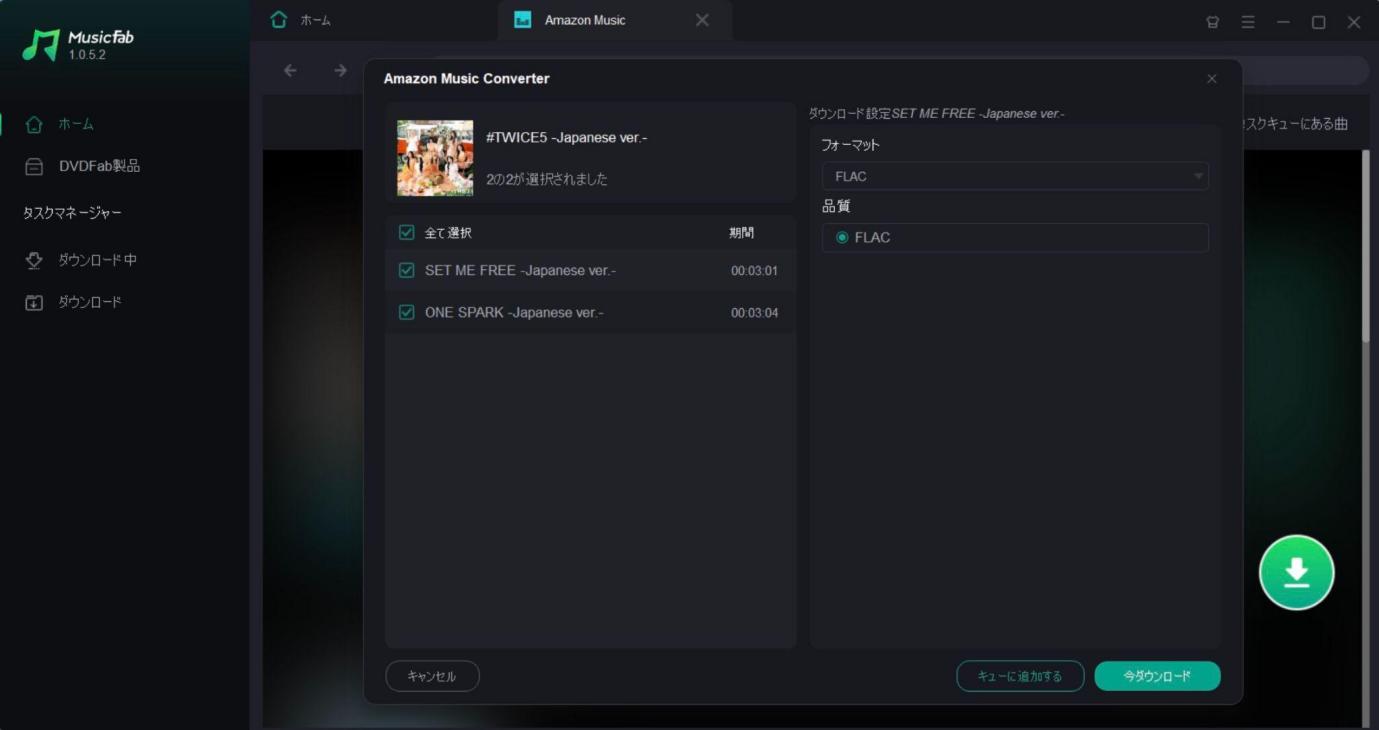
Task: Click the green floating download button
Action: pyautogui.click(x=1296, y=572)
